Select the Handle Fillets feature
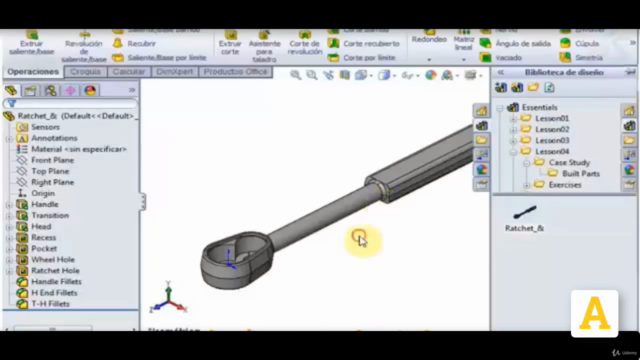 tap(56, 281)
